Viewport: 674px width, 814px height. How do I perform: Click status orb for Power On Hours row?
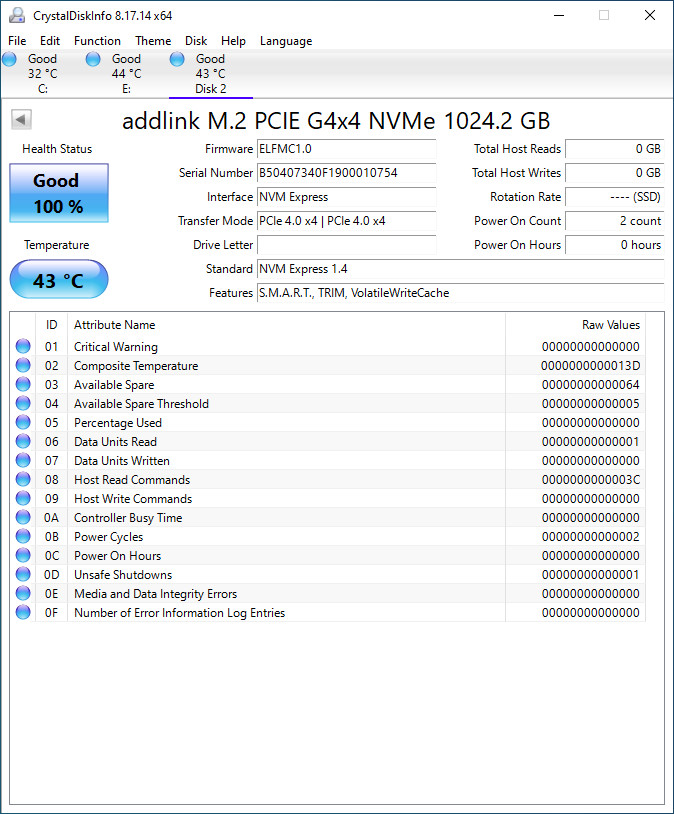(x=23, y=555)
